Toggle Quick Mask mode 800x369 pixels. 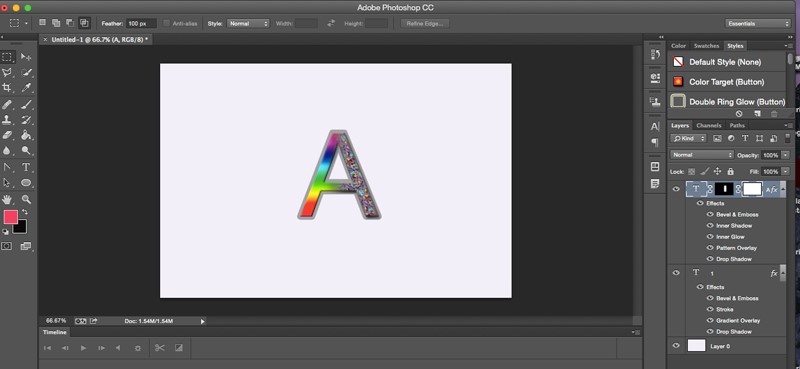(7, 246)
